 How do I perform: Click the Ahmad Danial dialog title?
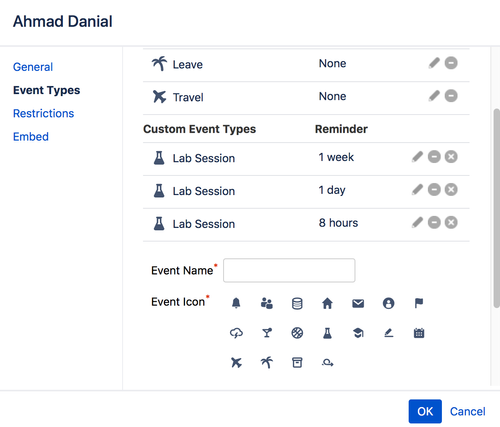(x=63, y=21)
